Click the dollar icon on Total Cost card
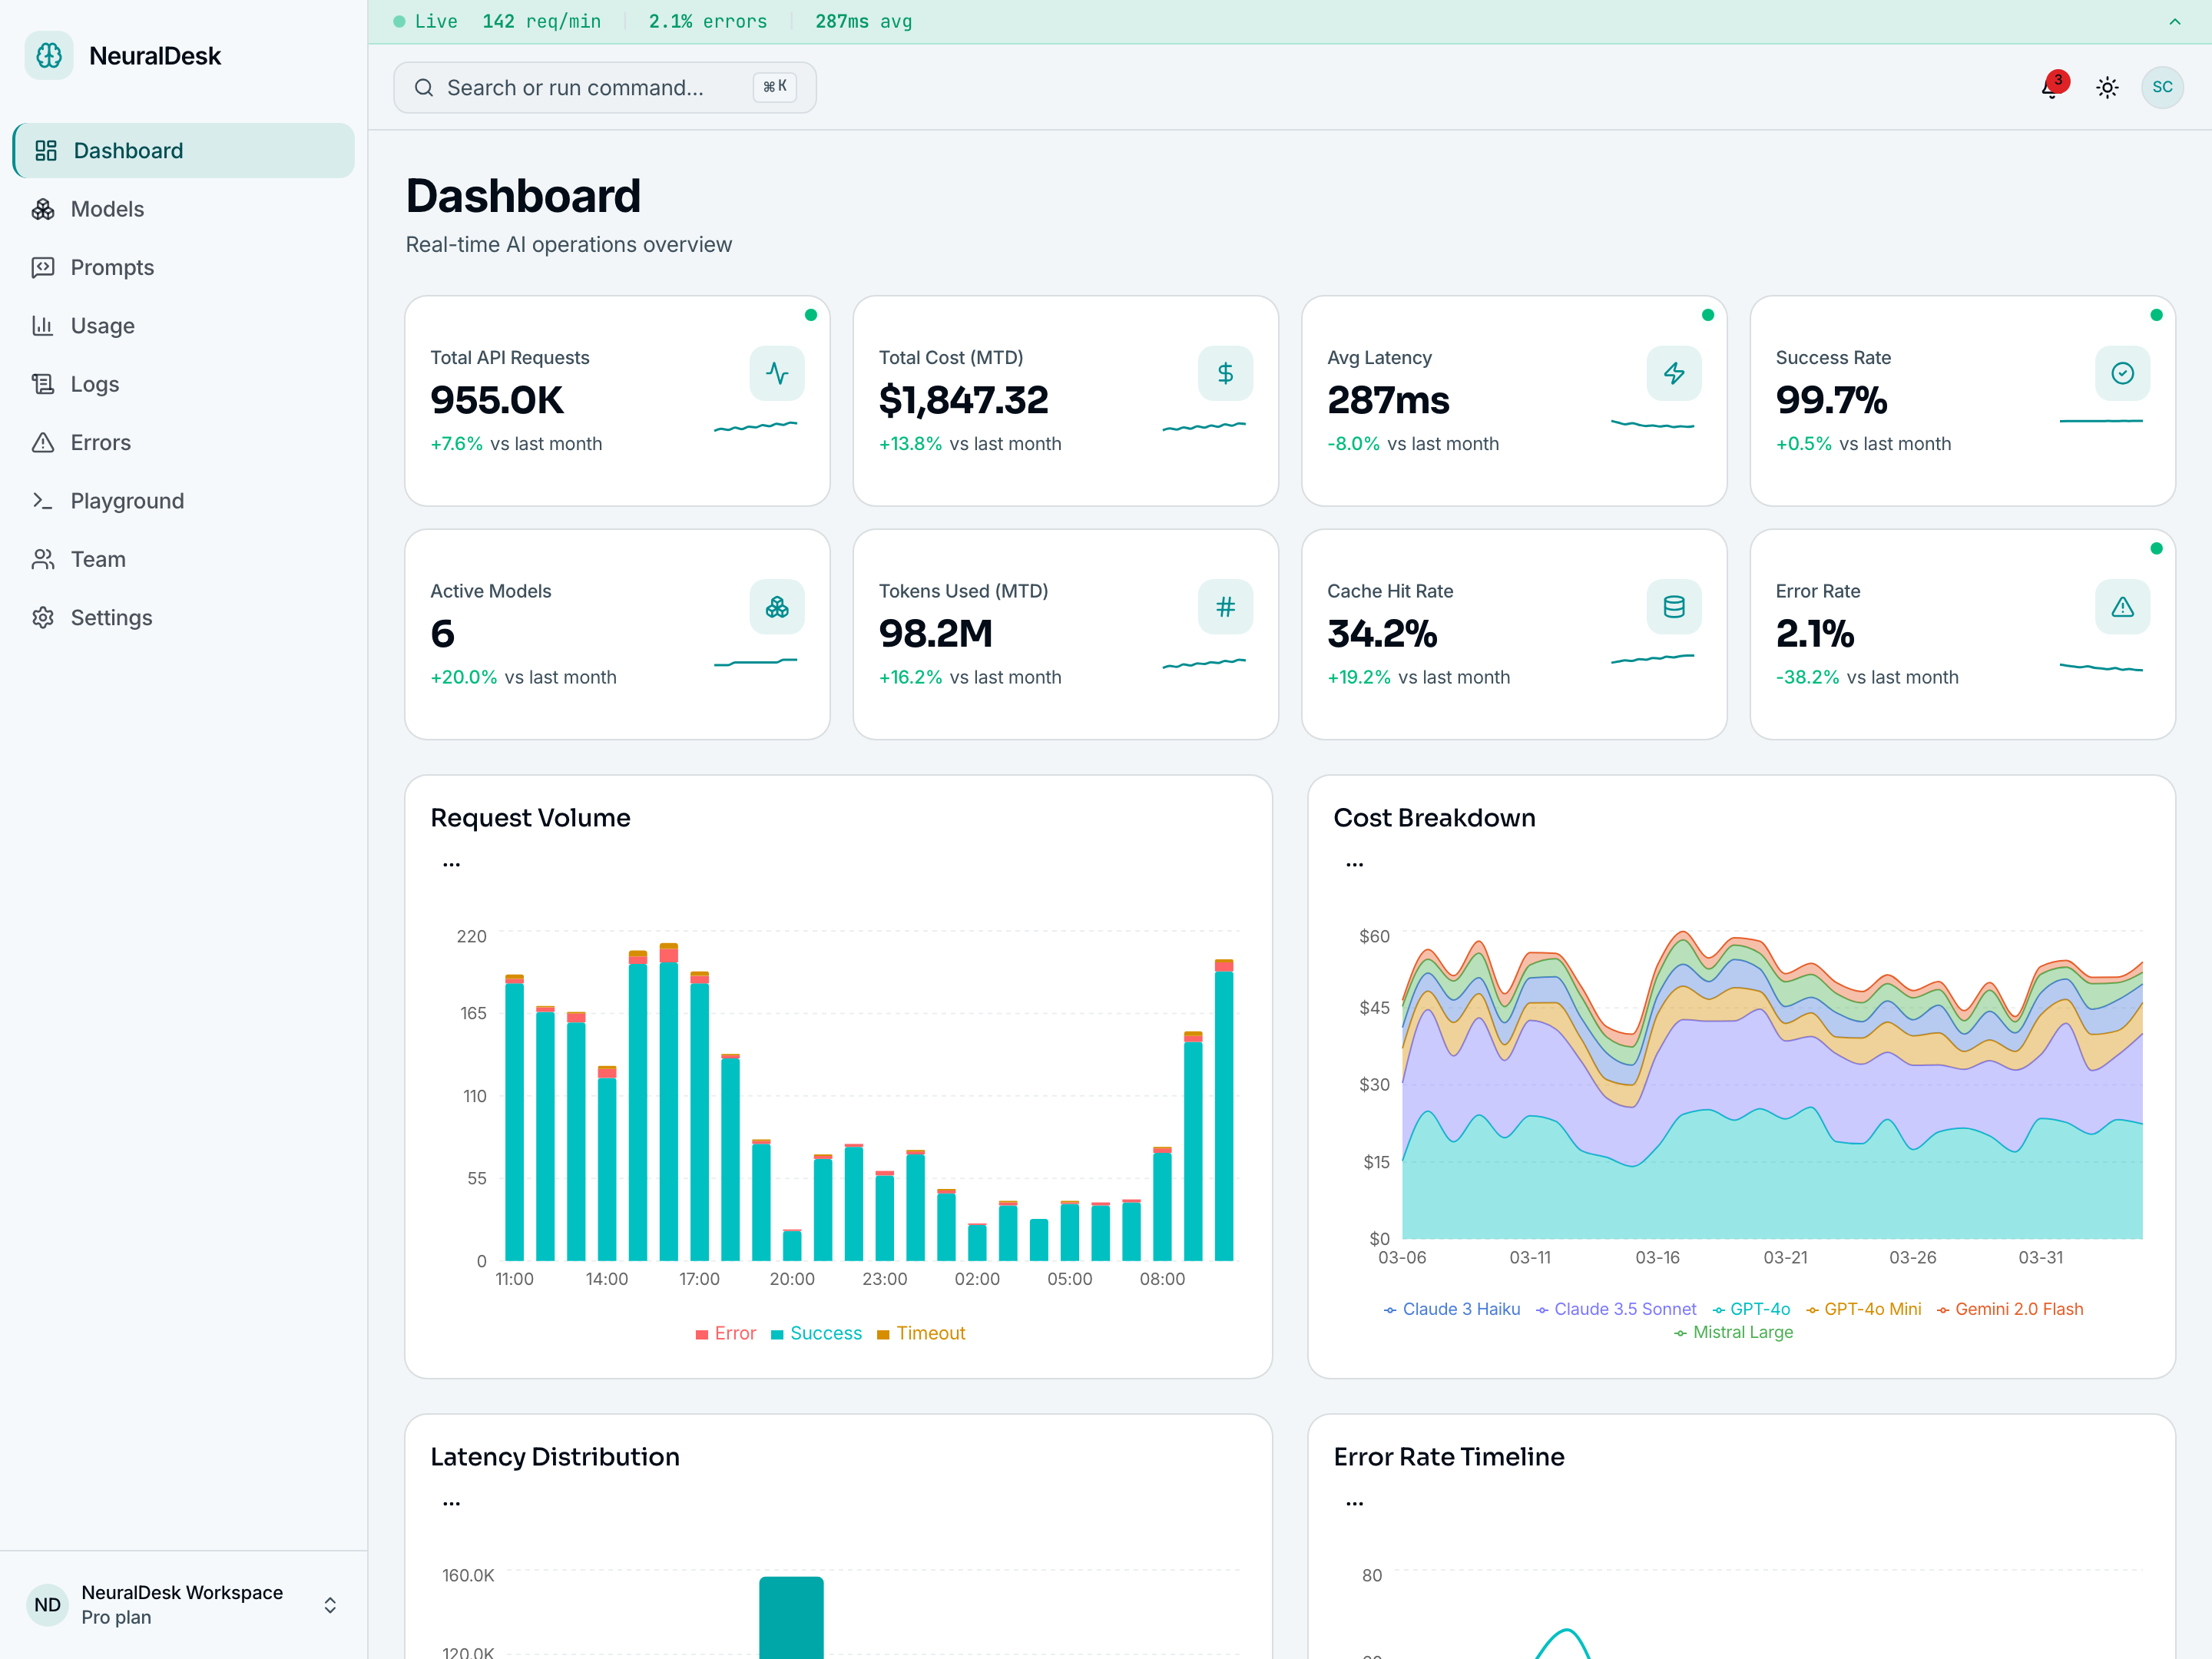The image size is (2212, 1659). [1225, 373]
